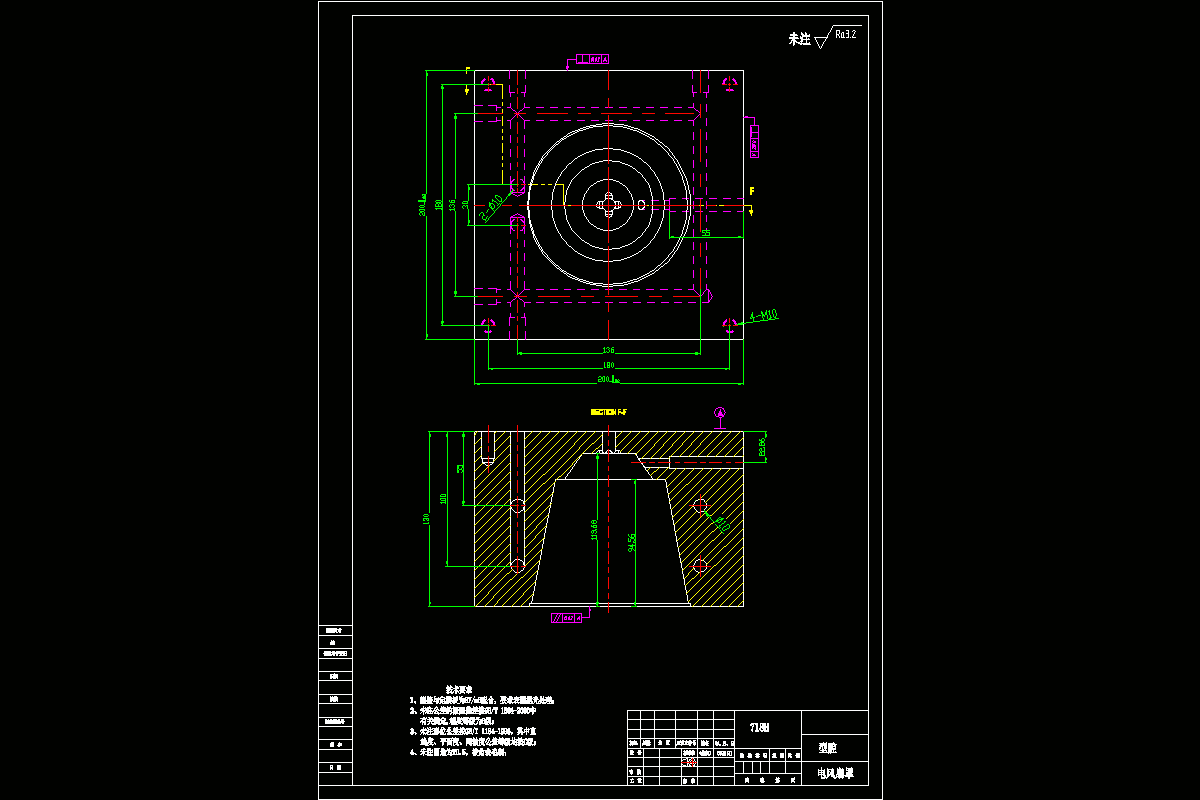This screenshot has width=1200, height=800.
Task: Select the 55 dimension in the top view
Action: coord(706,232)
